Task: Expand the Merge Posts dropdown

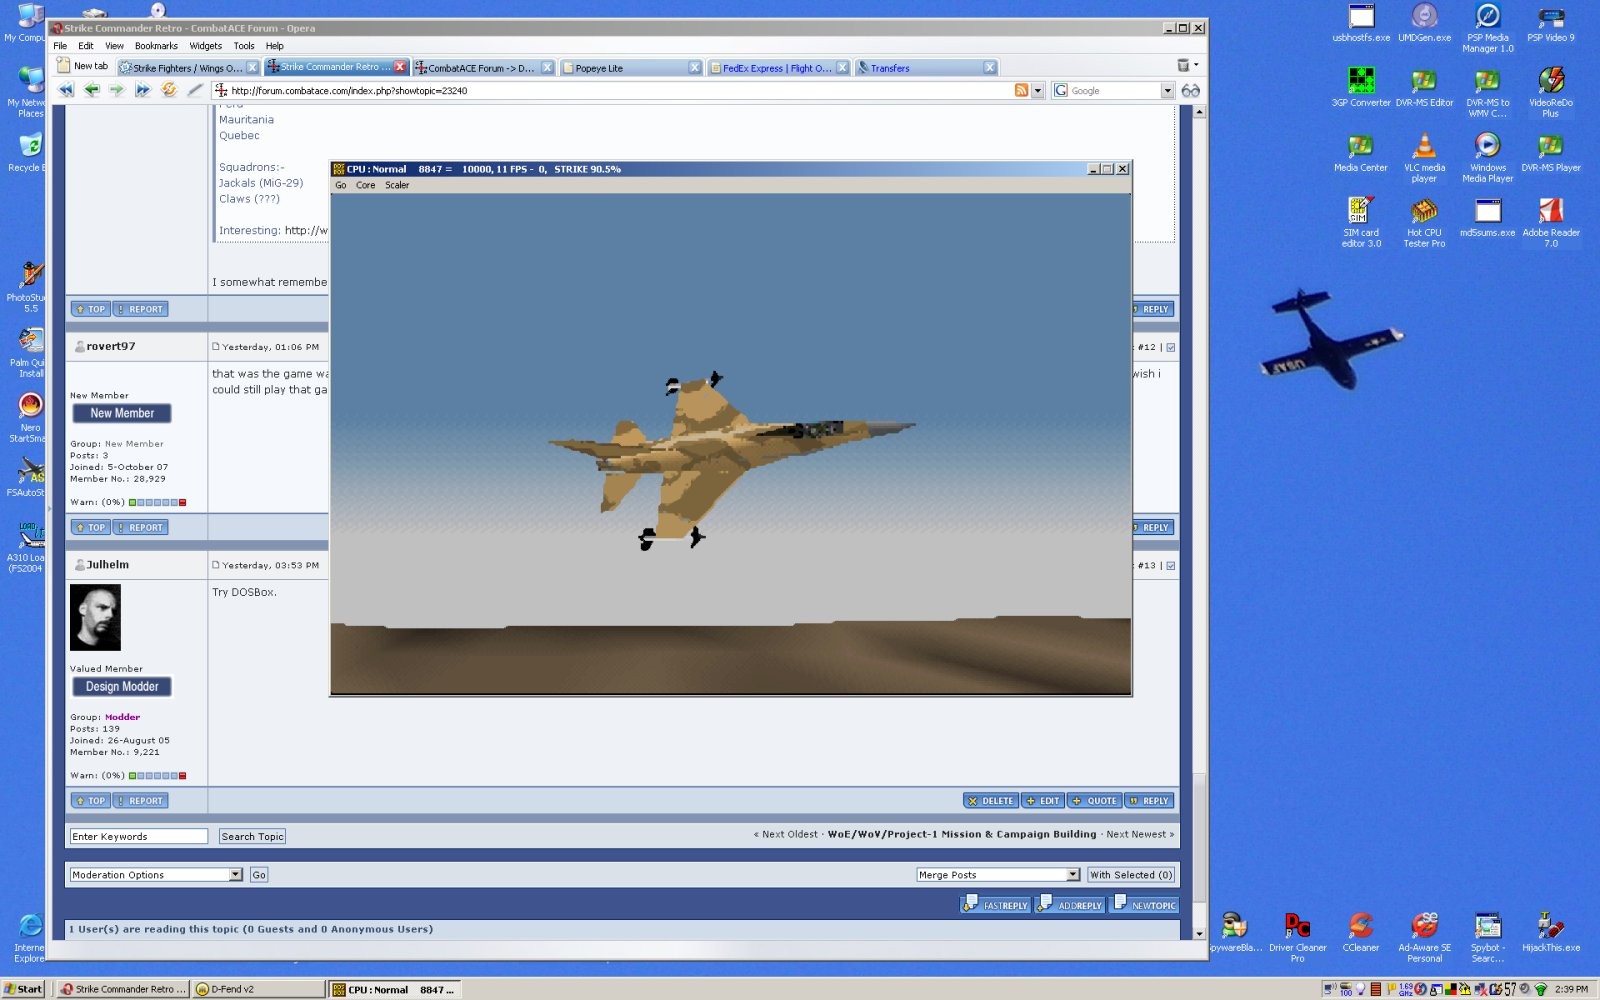Action: tap(1072, 875)
